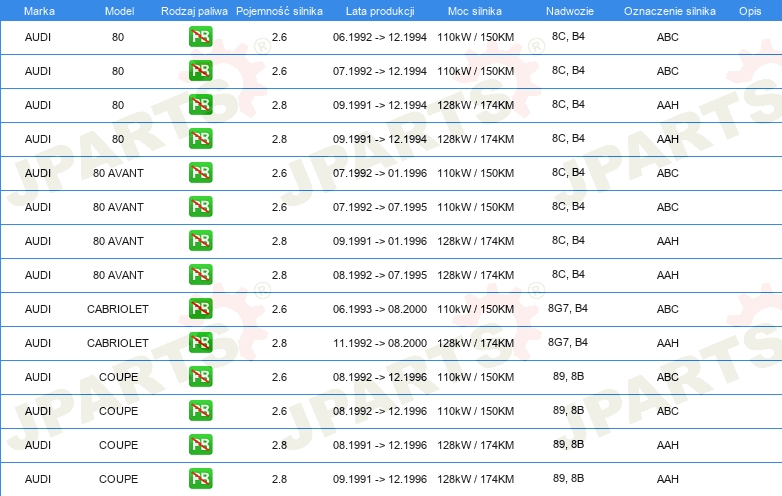Click COUPE model in the 08.1991 row

(x=118, y=445)
